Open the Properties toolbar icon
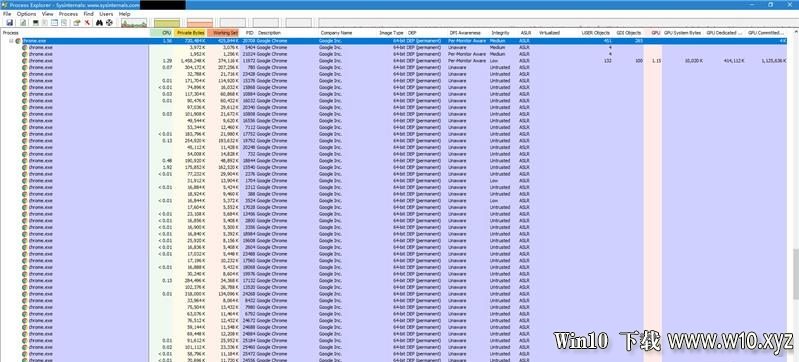Viewport: 799px width, 362px height. point(77,23)
